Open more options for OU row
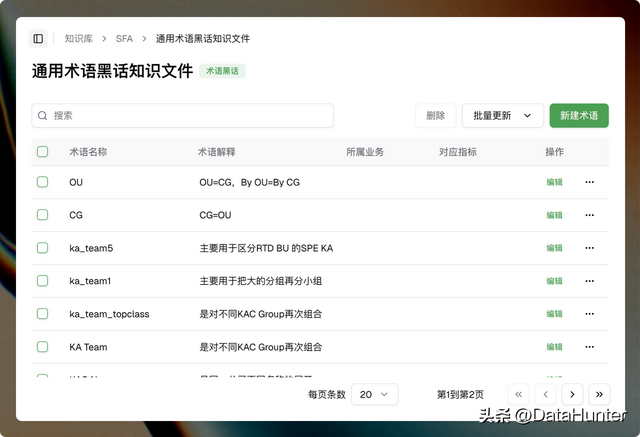Screen dimensions: 640x437 click(x=589, y=182)
